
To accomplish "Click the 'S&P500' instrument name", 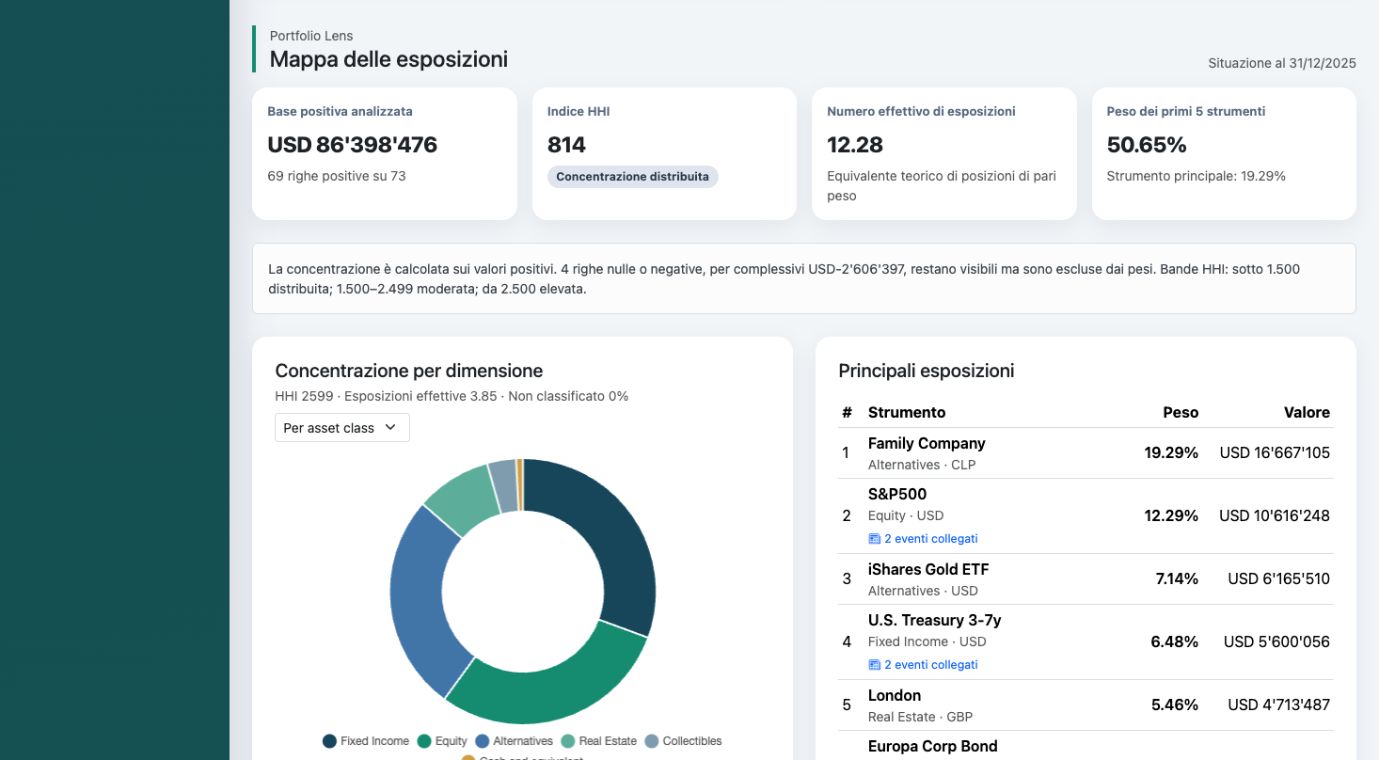I will [x=897, y=494].
